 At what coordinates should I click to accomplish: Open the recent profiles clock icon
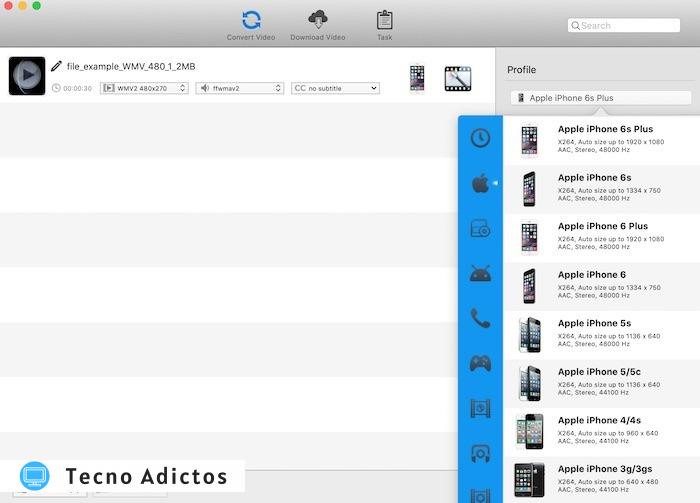[x=480, y=138]
